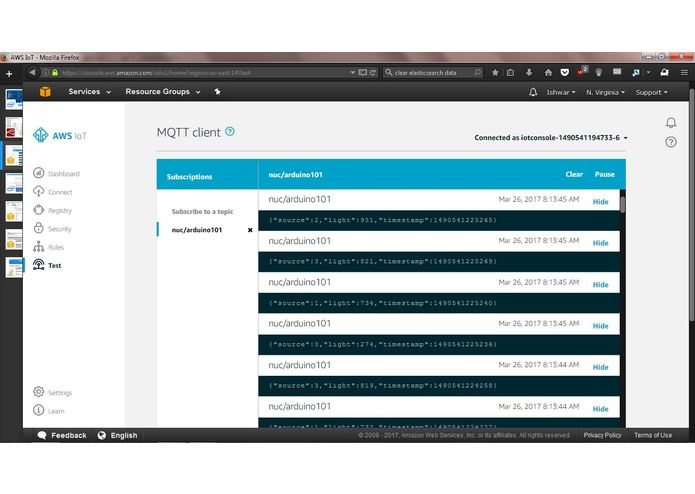Viewport: 695px width, 494px height.
Task: Open AWS notifications bell in top navbar
Action: (x=533, y=92)
